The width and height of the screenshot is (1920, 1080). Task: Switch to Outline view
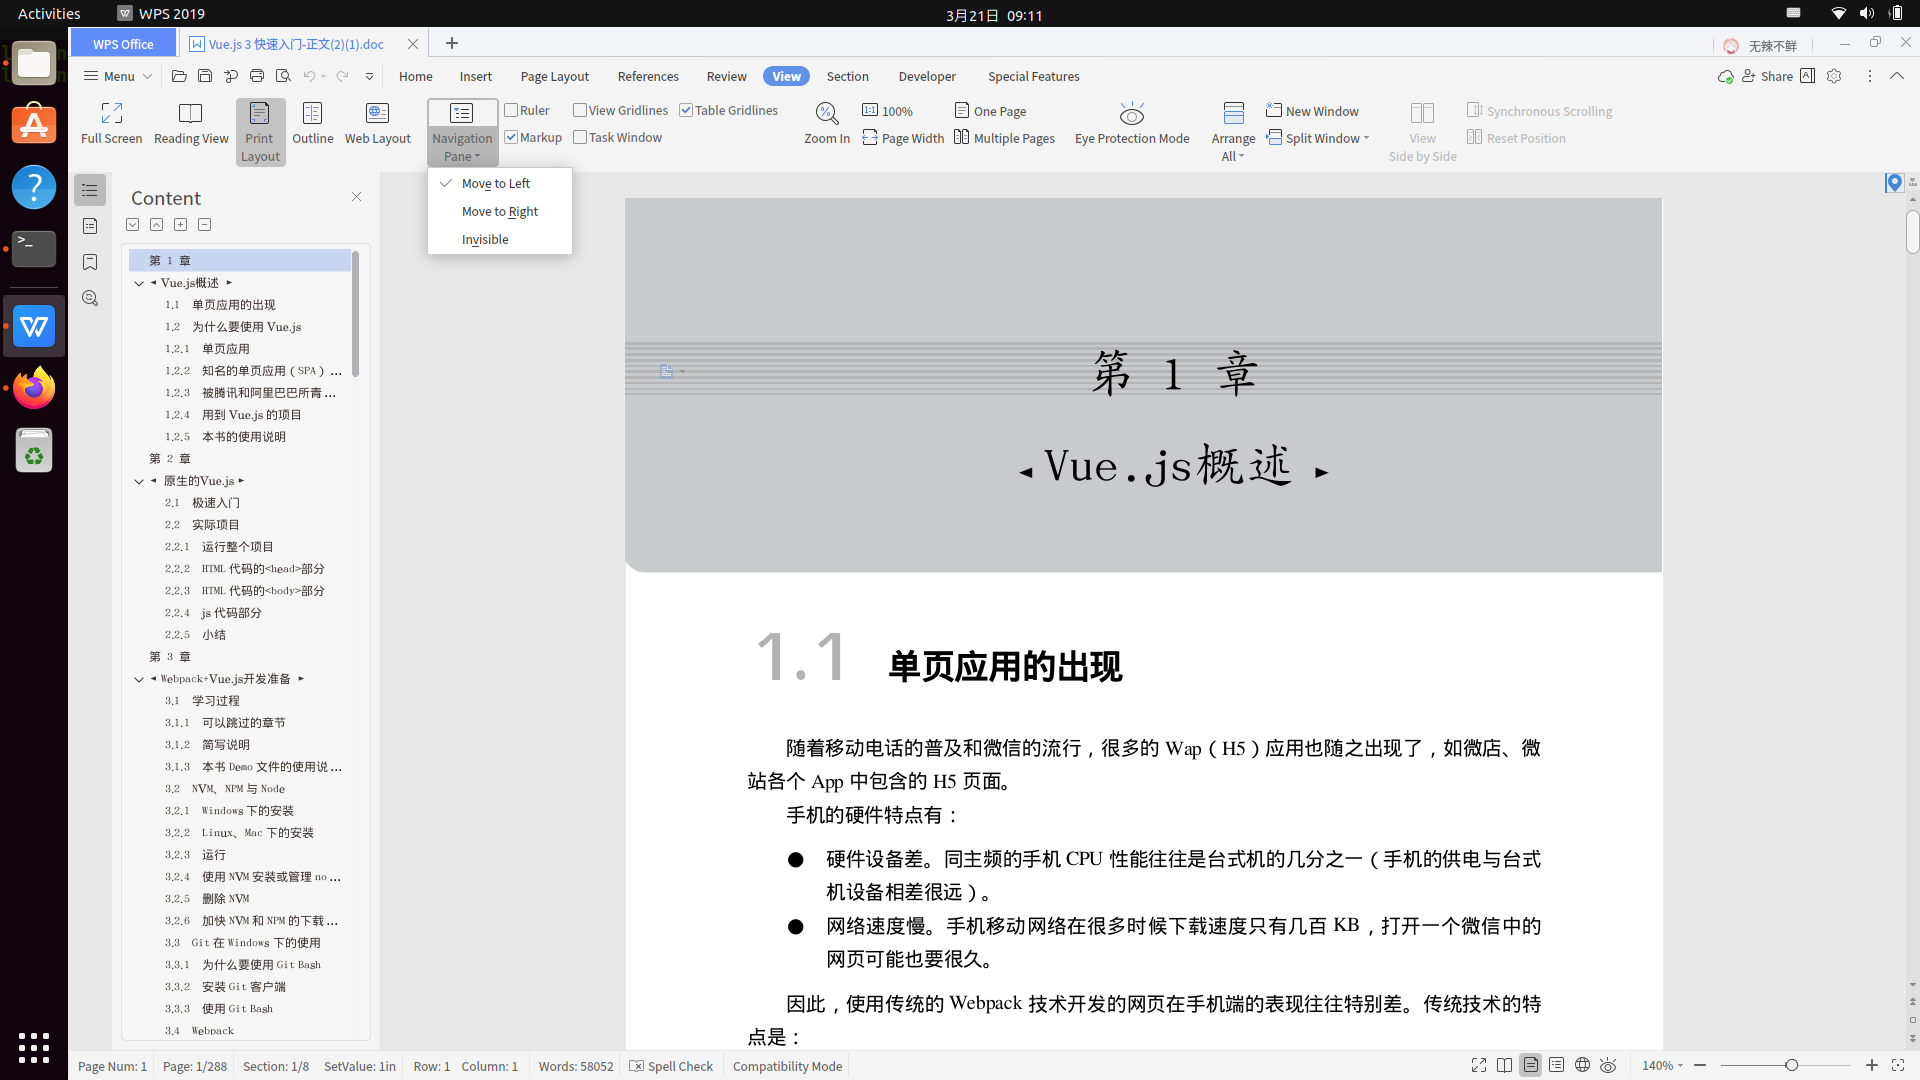pos(312,113)
